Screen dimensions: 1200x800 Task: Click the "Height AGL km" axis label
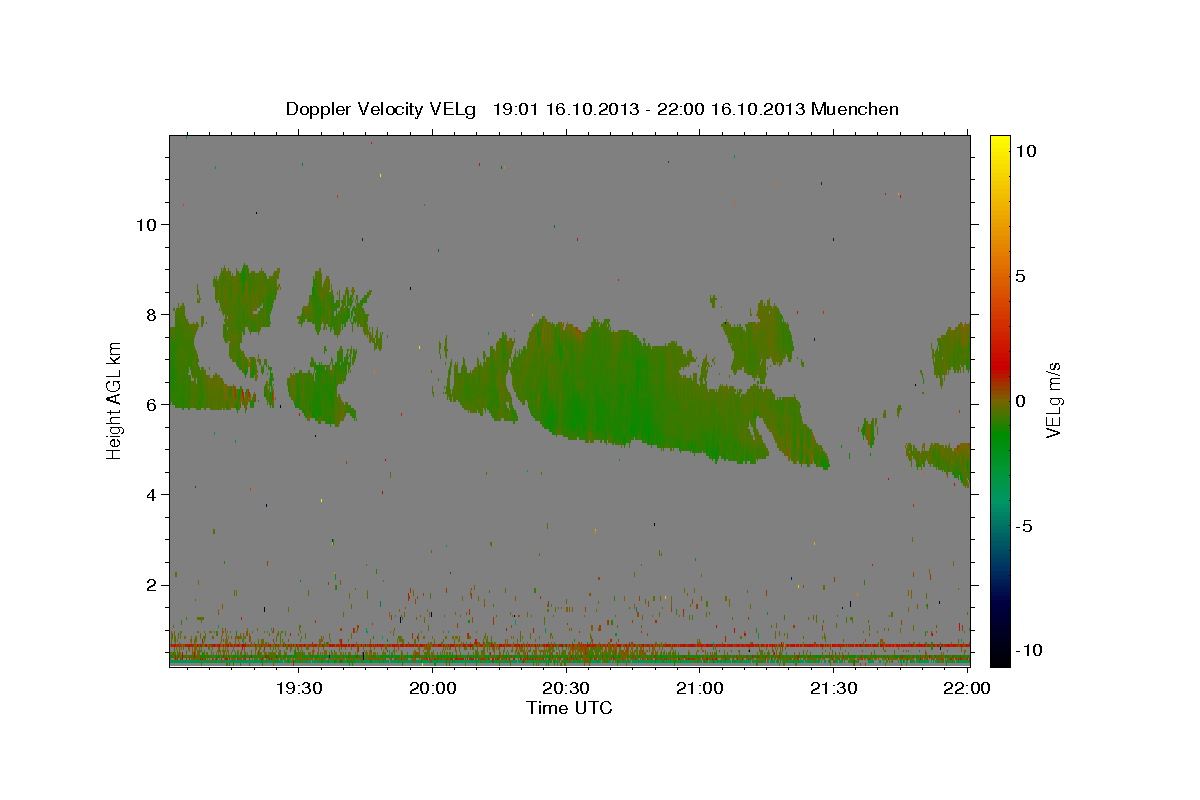pos(114,400)
